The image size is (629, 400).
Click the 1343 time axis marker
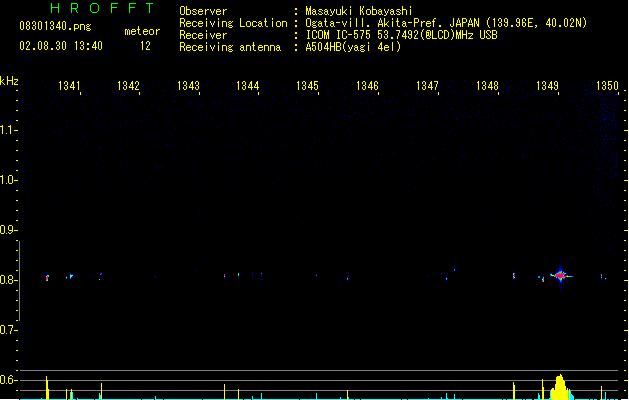point(188,86)
